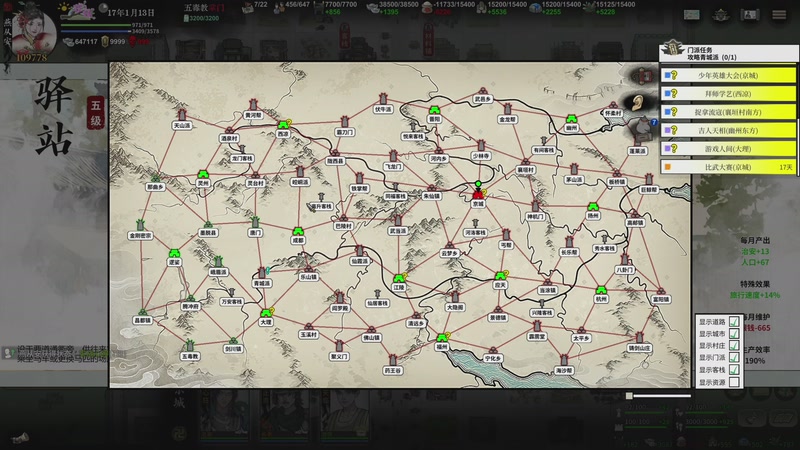
Task: Toggle the 显示门派 checkbox
Action: pos(734,358)
